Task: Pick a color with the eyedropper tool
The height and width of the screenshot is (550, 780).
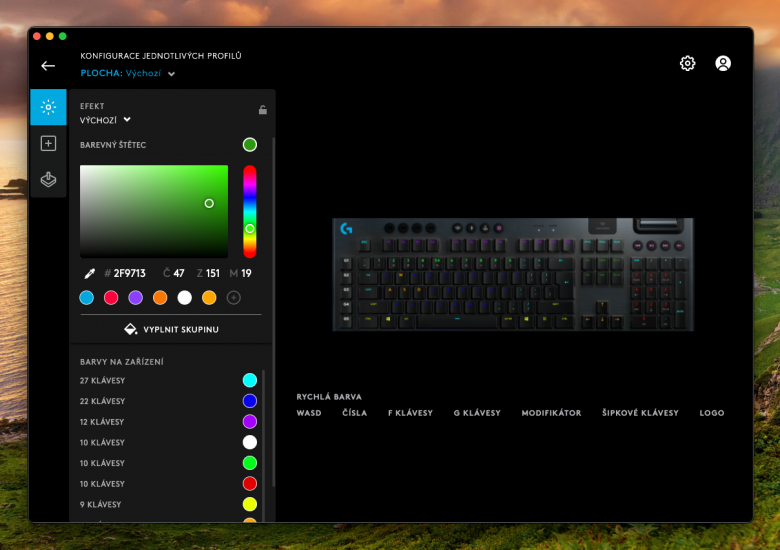Action: (89, 273)
